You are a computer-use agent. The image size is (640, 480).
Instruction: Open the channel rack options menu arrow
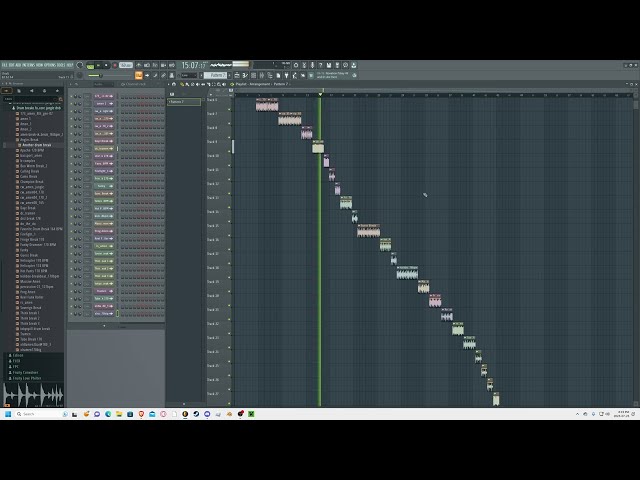[x=71, y=84]
